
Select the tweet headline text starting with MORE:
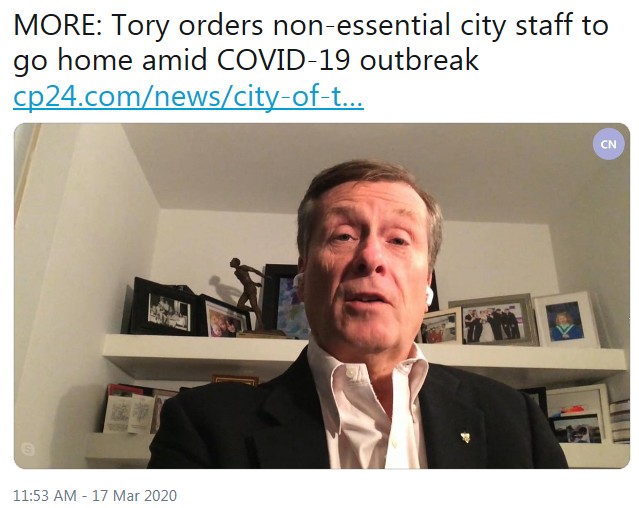tap(311, 42)
